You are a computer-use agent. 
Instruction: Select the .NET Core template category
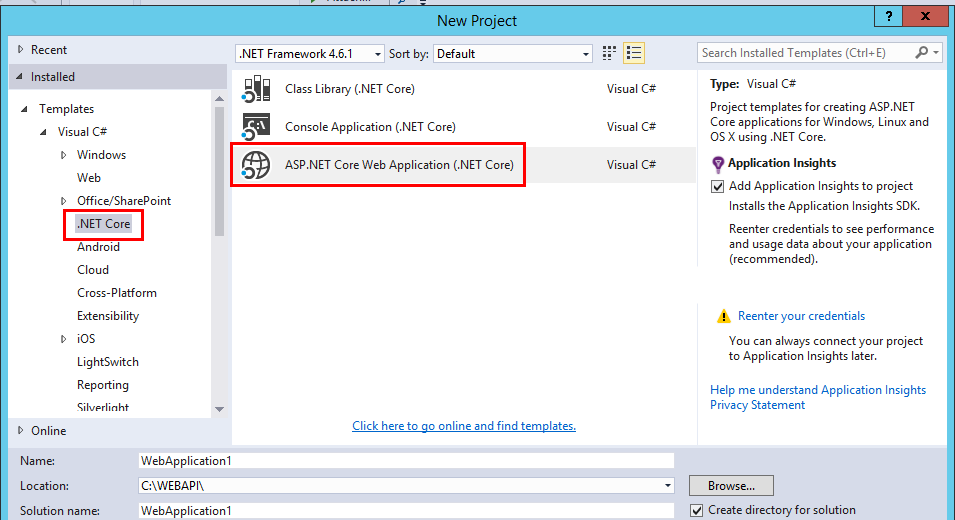coord(104,224)
